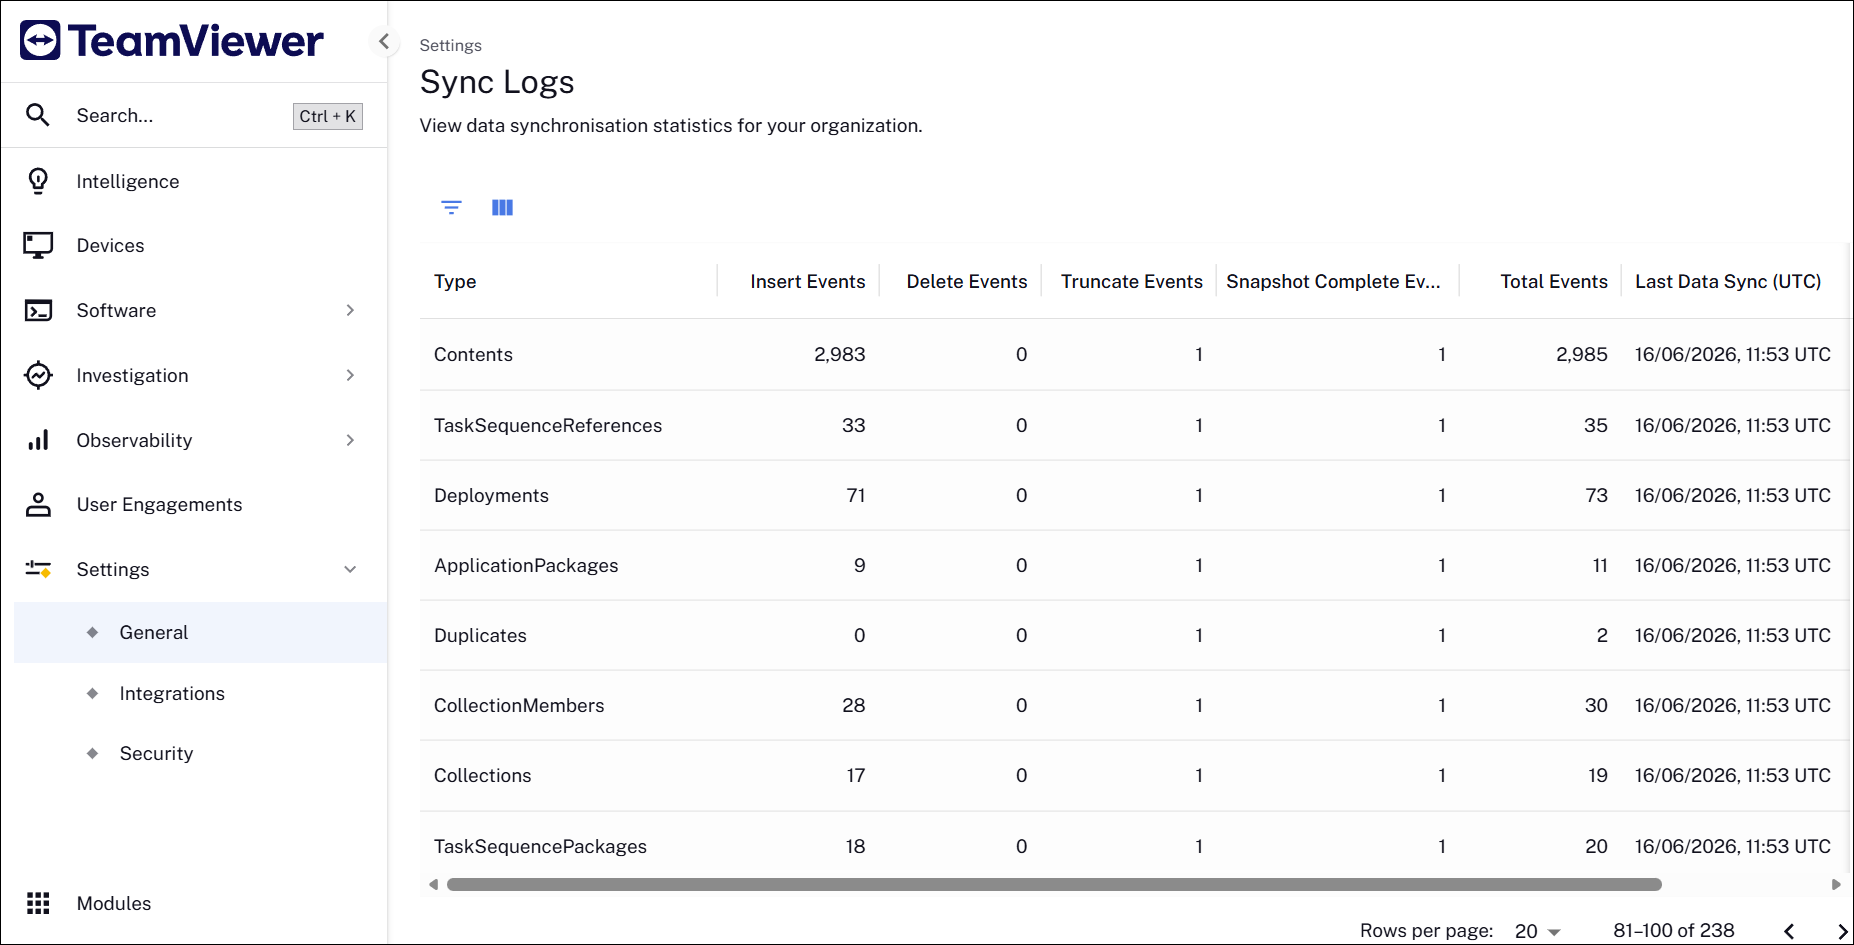Viewport: 1854px width, 945px height.
Task: Select the CollectionMembers row
Action: (x=1133, y=705)
